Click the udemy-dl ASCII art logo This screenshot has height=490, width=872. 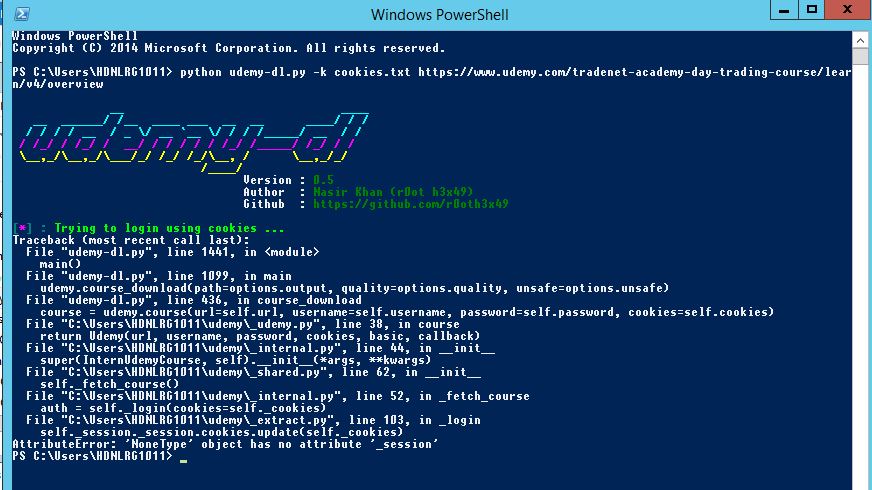pyautogui.click(x=194, y=143)
